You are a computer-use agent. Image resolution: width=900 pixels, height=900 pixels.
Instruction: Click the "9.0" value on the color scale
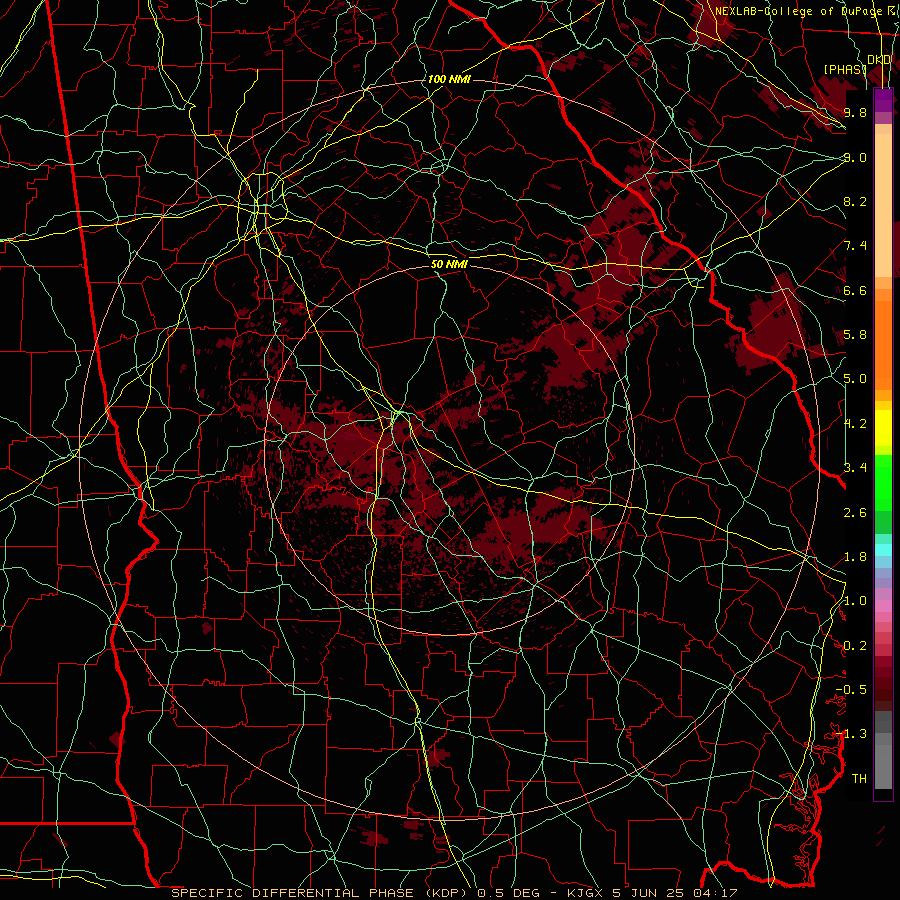click(855, 157)
